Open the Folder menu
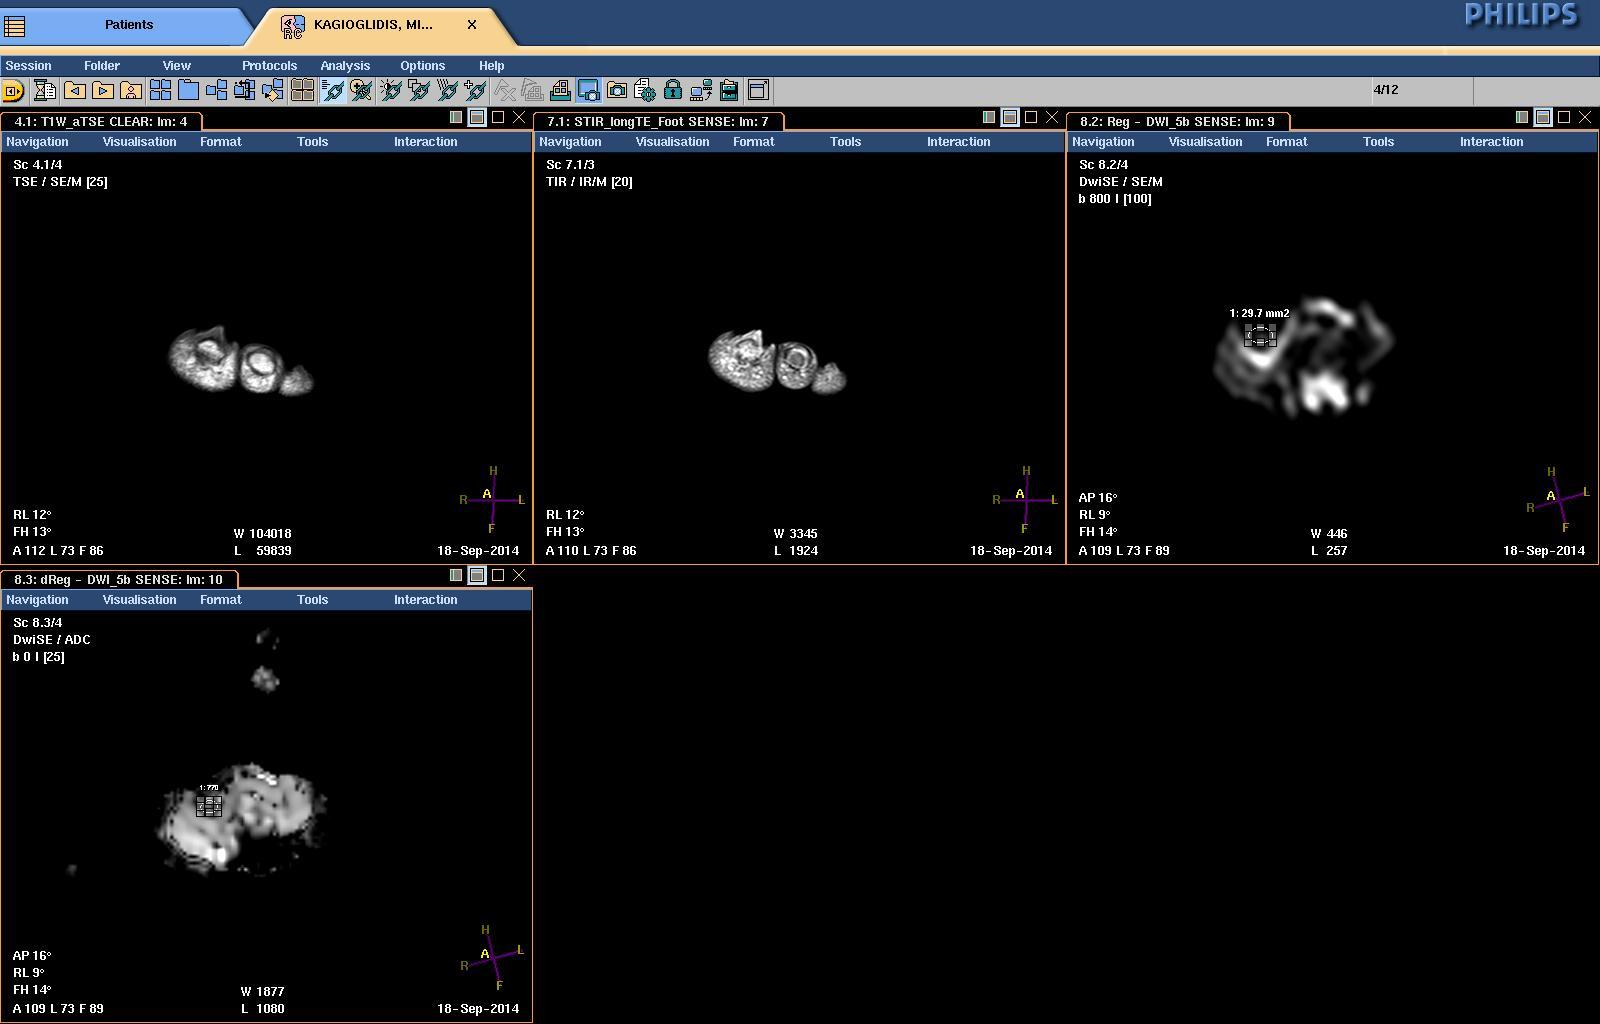1600x1024 pixels. click(x=102, y=66)
